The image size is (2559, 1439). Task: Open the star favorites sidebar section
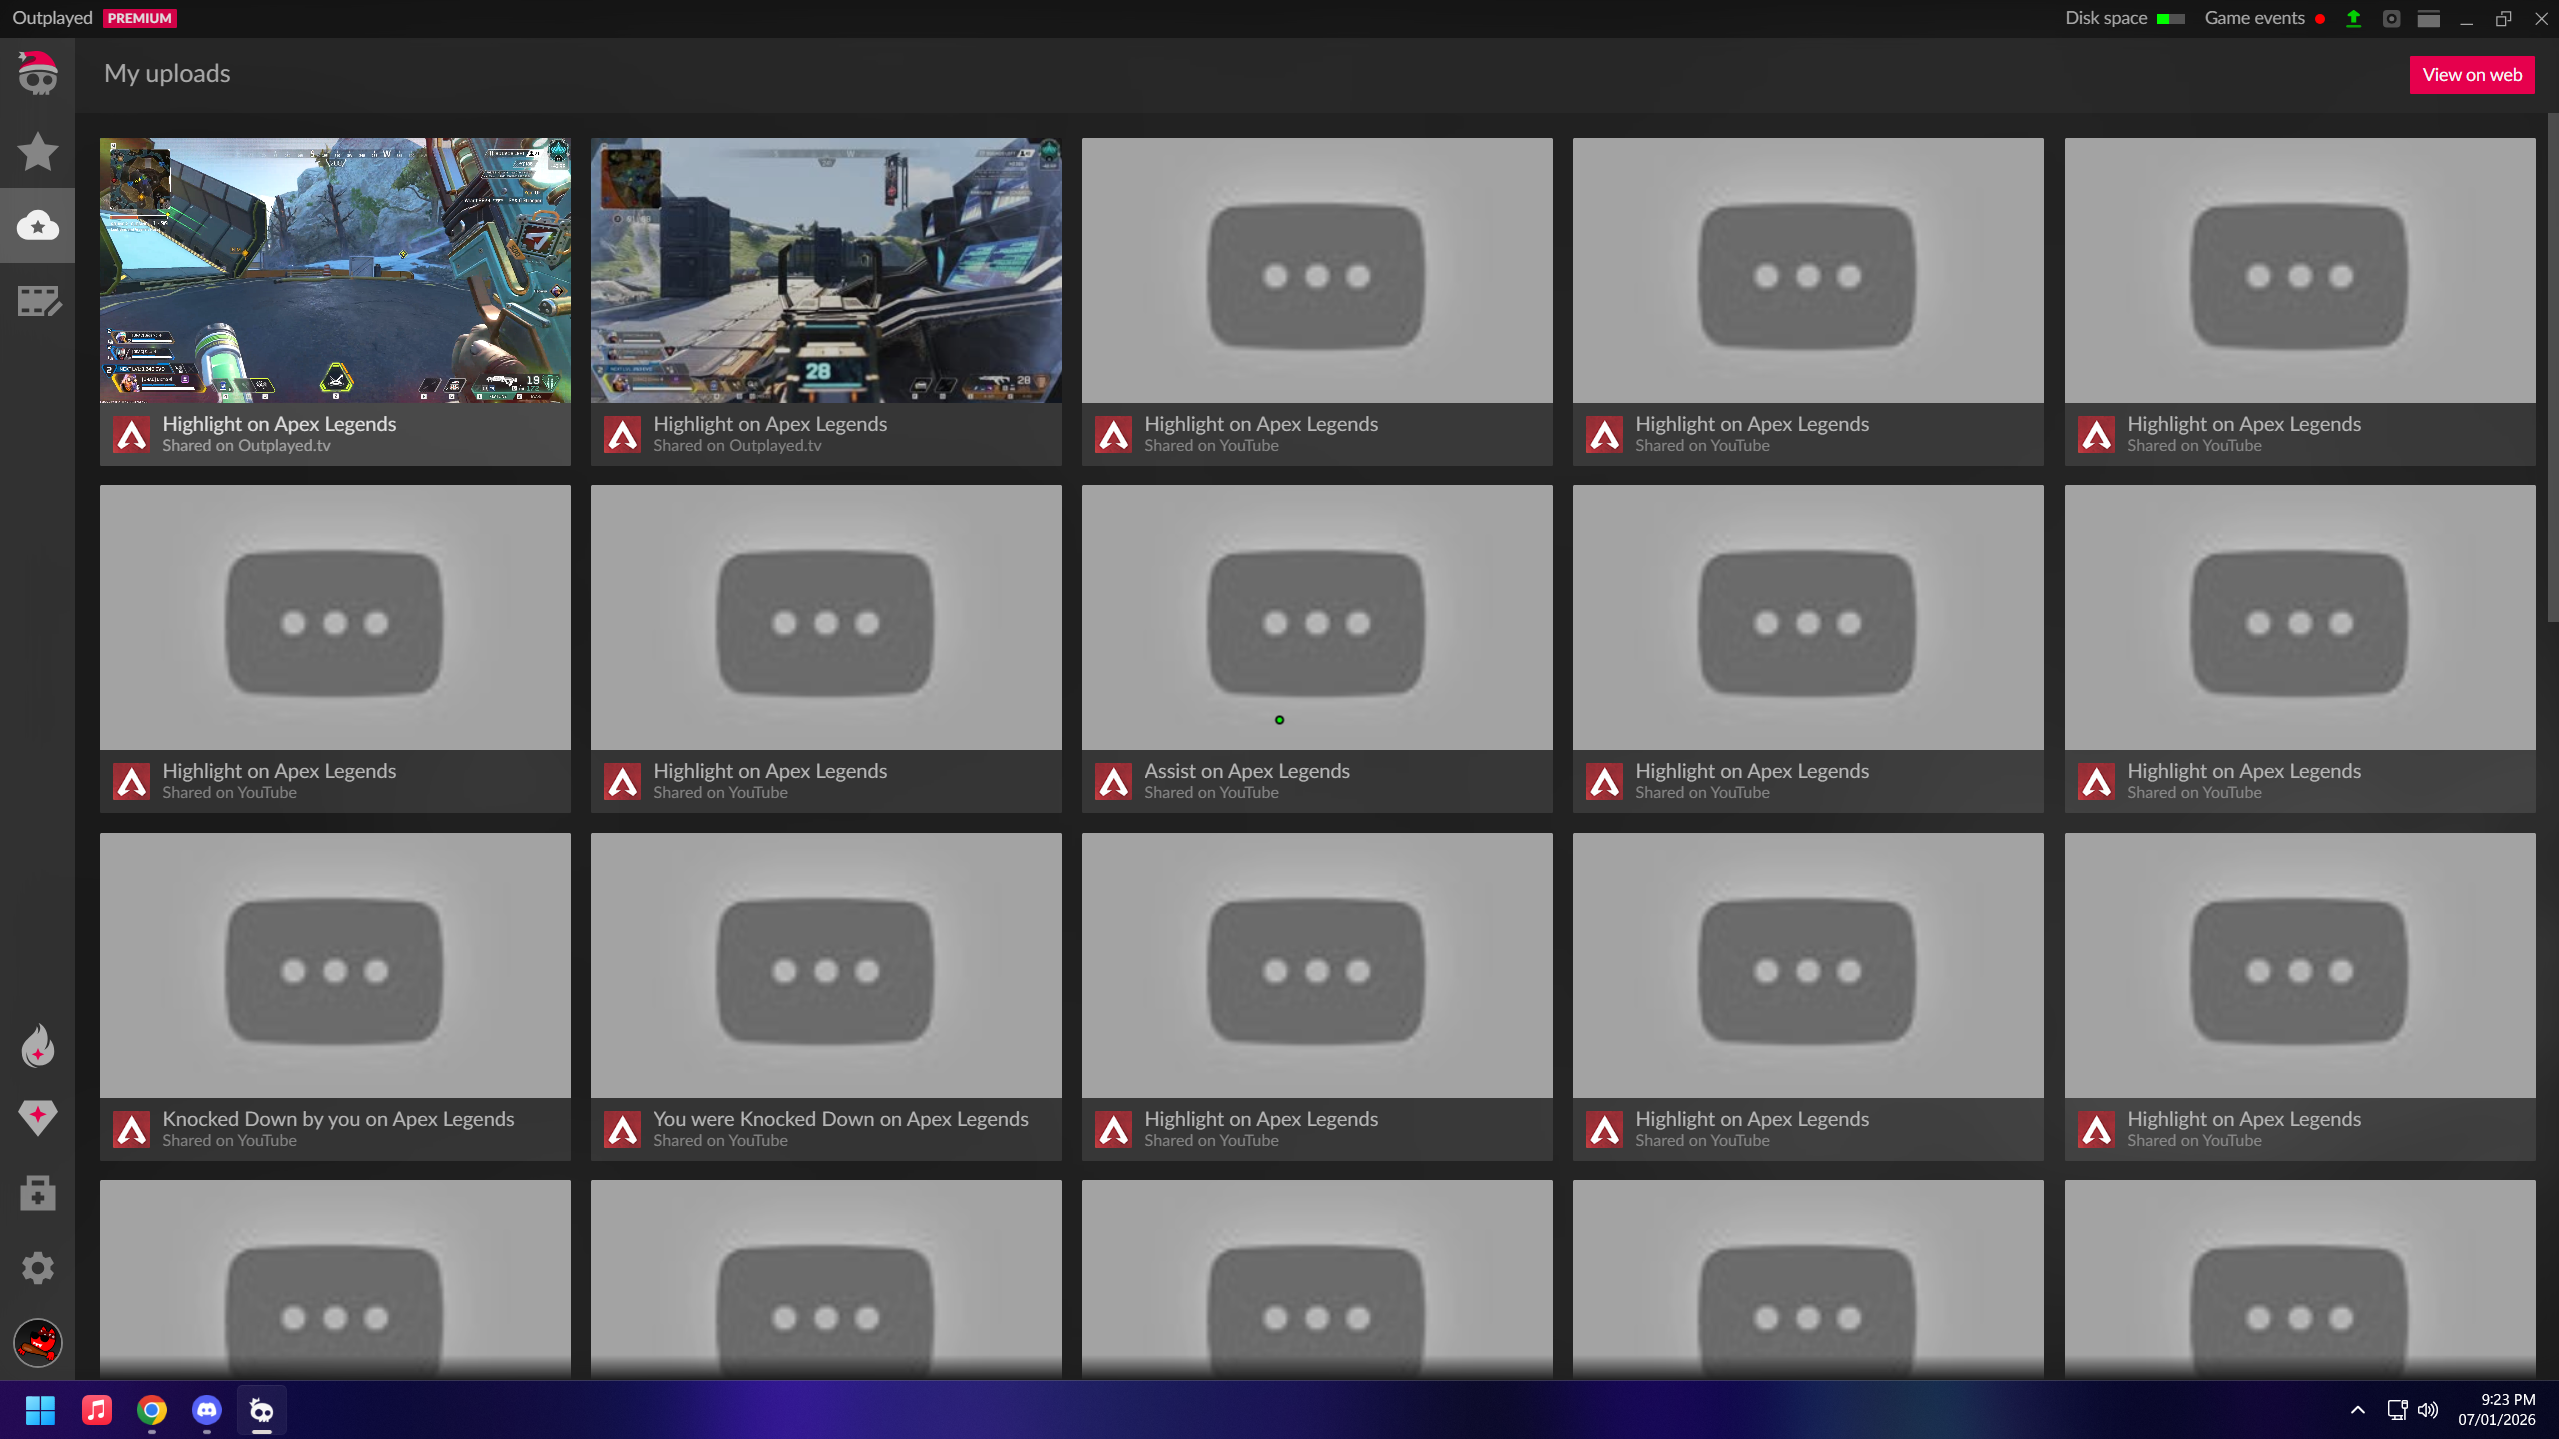coord(37,151)
